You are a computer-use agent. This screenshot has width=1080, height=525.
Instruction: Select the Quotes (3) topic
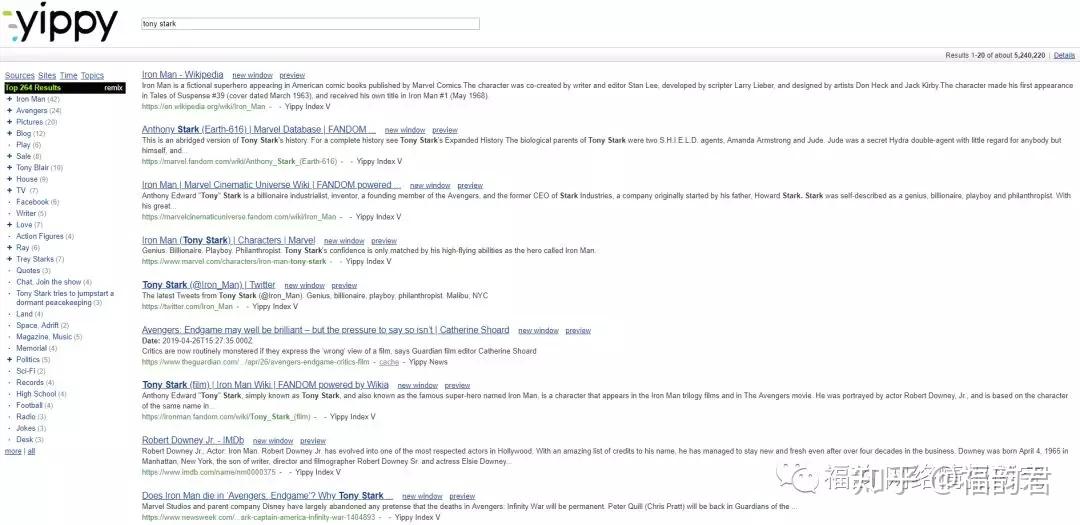click(x=33, y=271)
